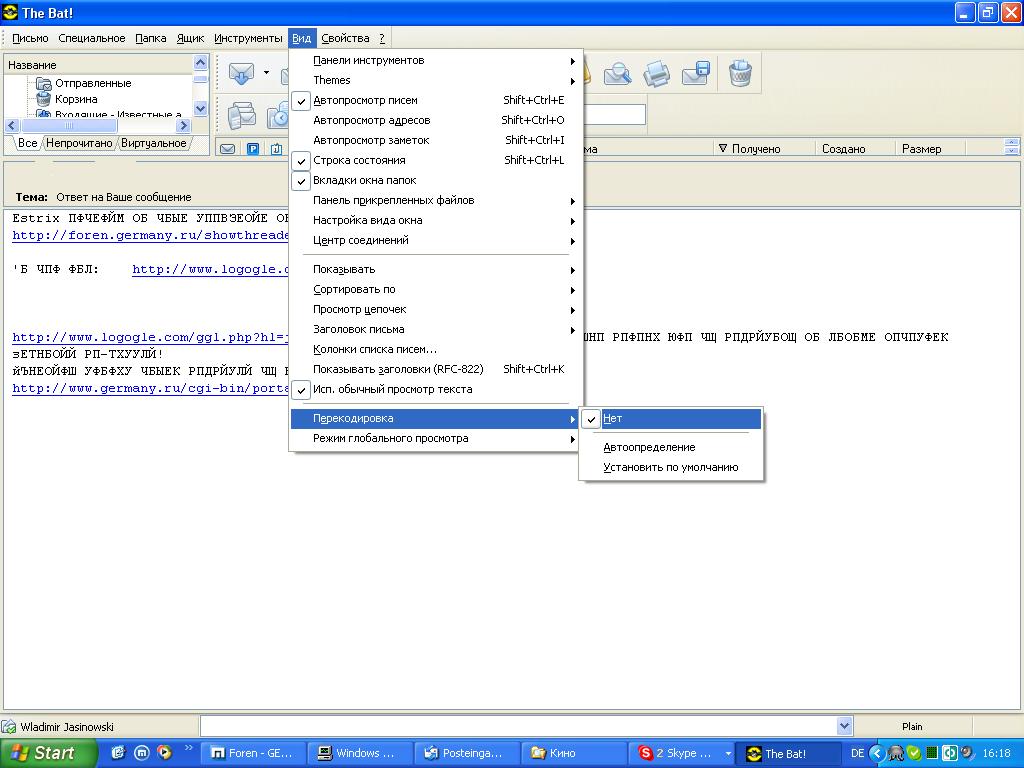Click the envelope column header icon
The image size is (1024, 768).
(227, 149)
